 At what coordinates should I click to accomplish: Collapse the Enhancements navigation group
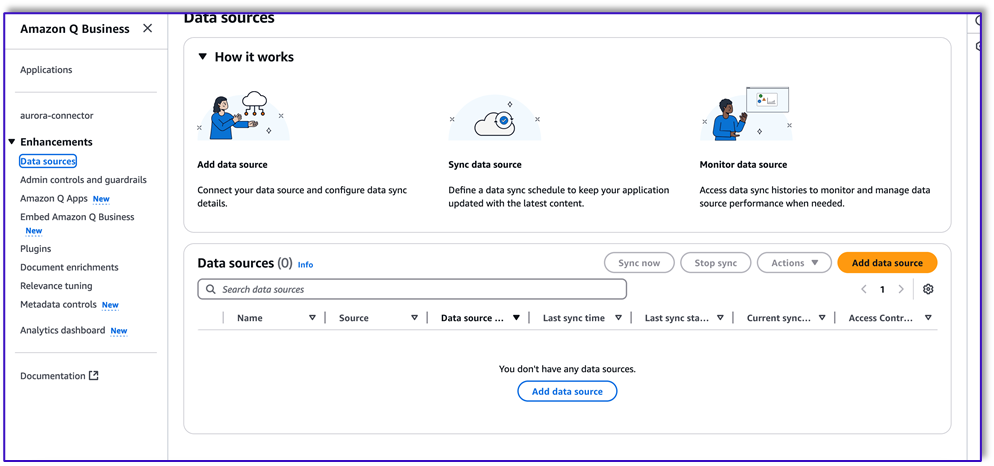(x=11, y=141)
